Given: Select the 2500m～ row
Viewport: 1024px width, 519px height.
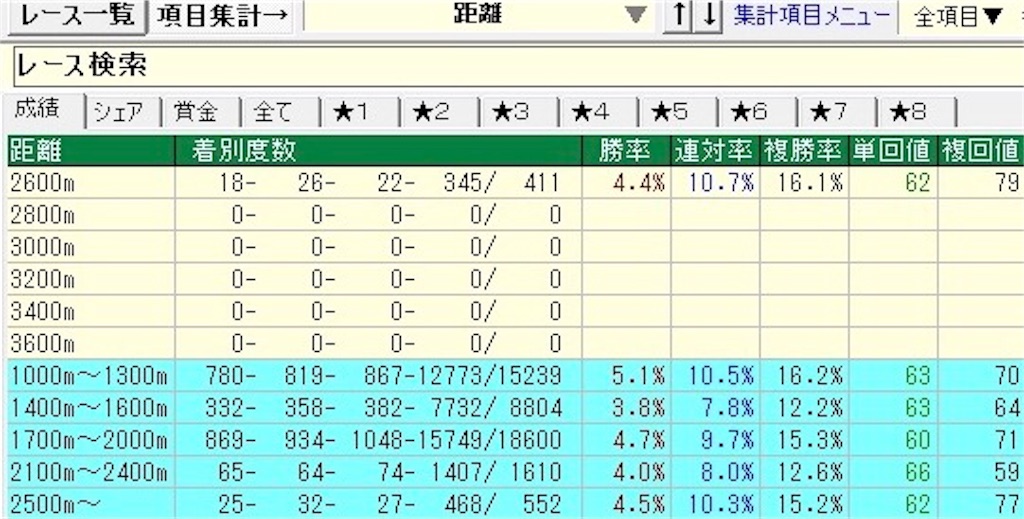Looking at the screenshot, I should click(x=516, y=504).
